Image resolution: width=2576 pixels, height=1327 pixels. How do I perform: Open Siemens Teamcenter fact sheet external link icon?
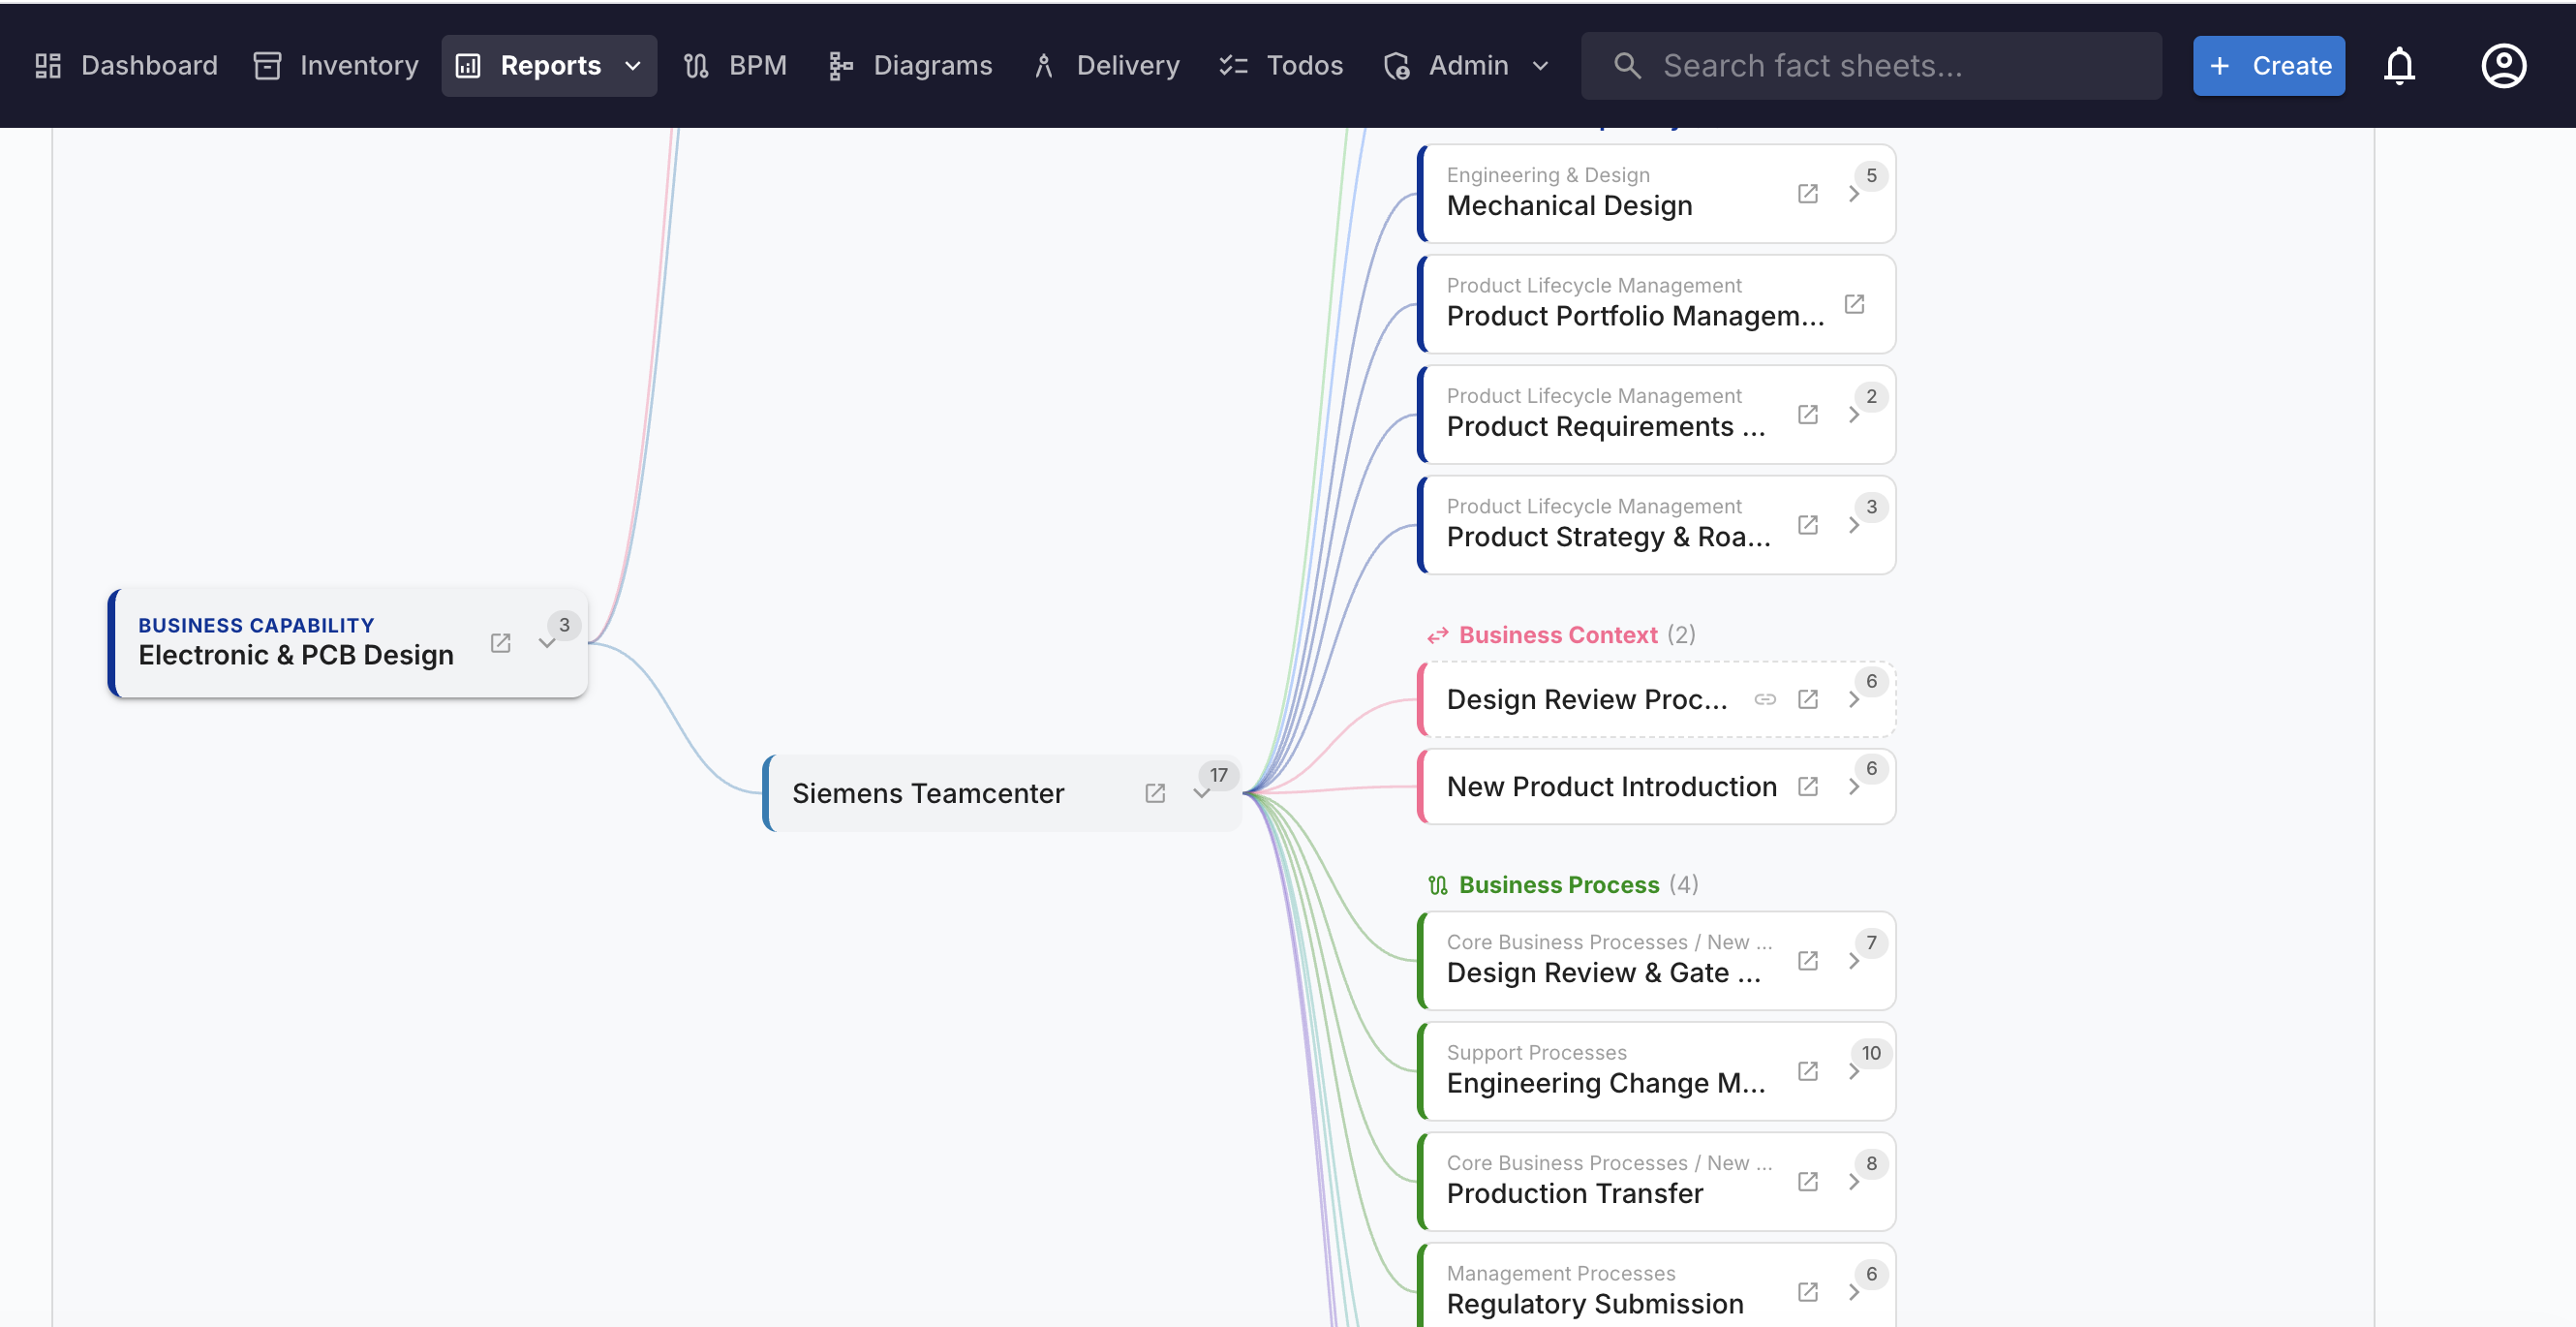click(x=1155, y=793)
